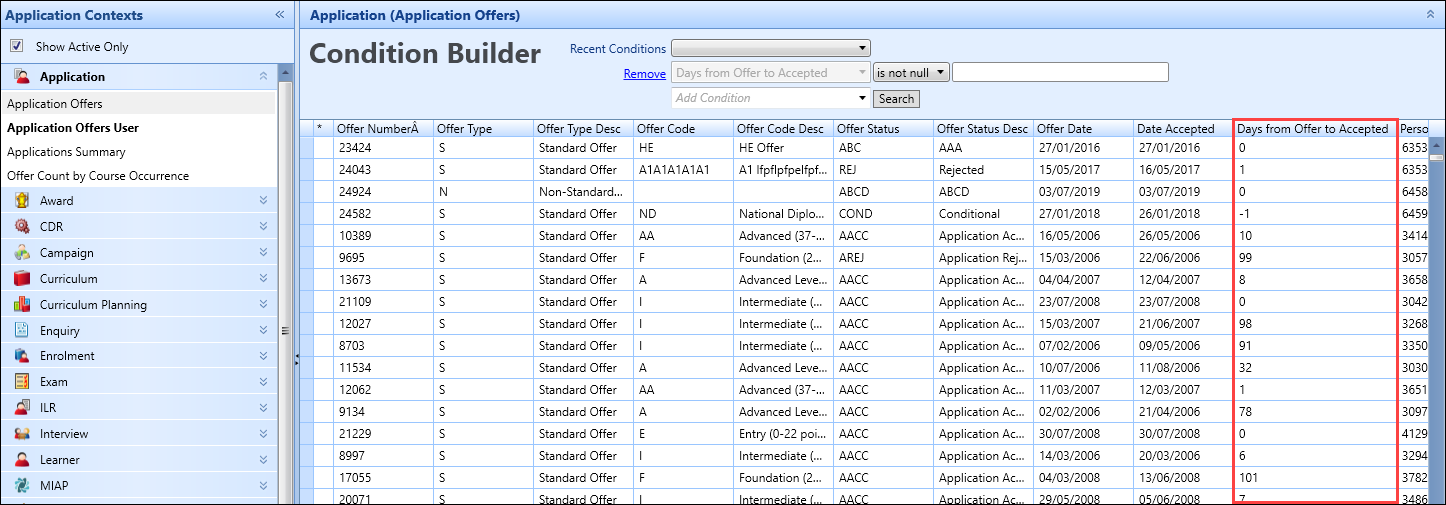Click the Enquiry context icon

[22, 331]
